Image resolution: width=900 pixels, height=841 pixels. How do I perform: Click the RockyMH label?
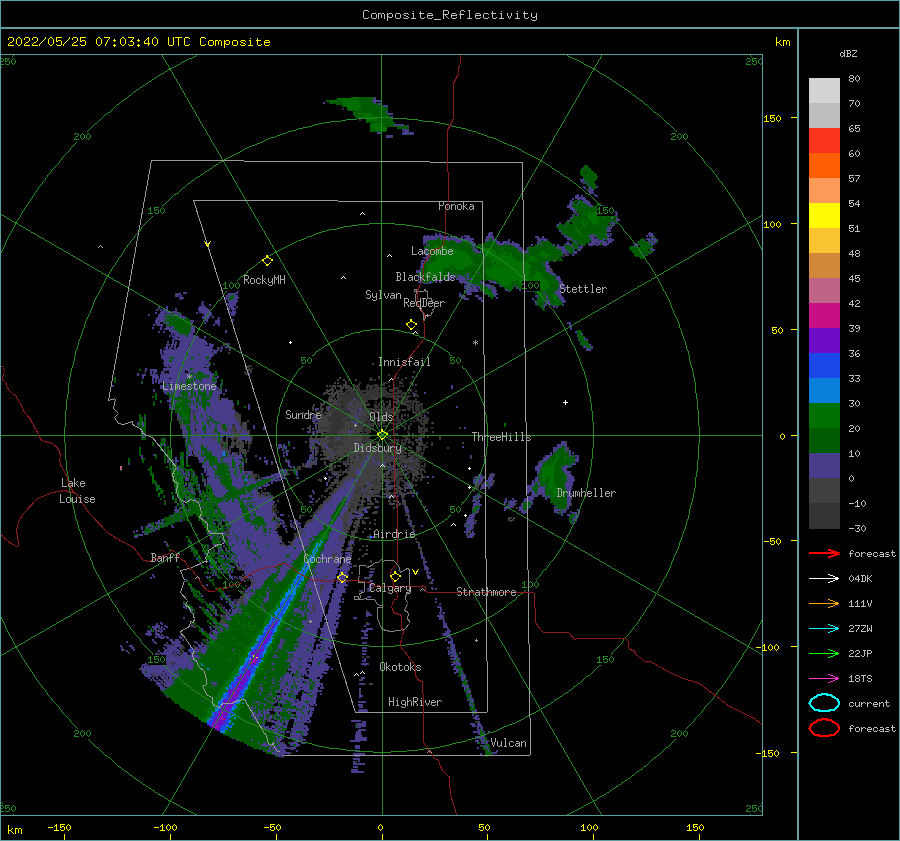[264, 280]
